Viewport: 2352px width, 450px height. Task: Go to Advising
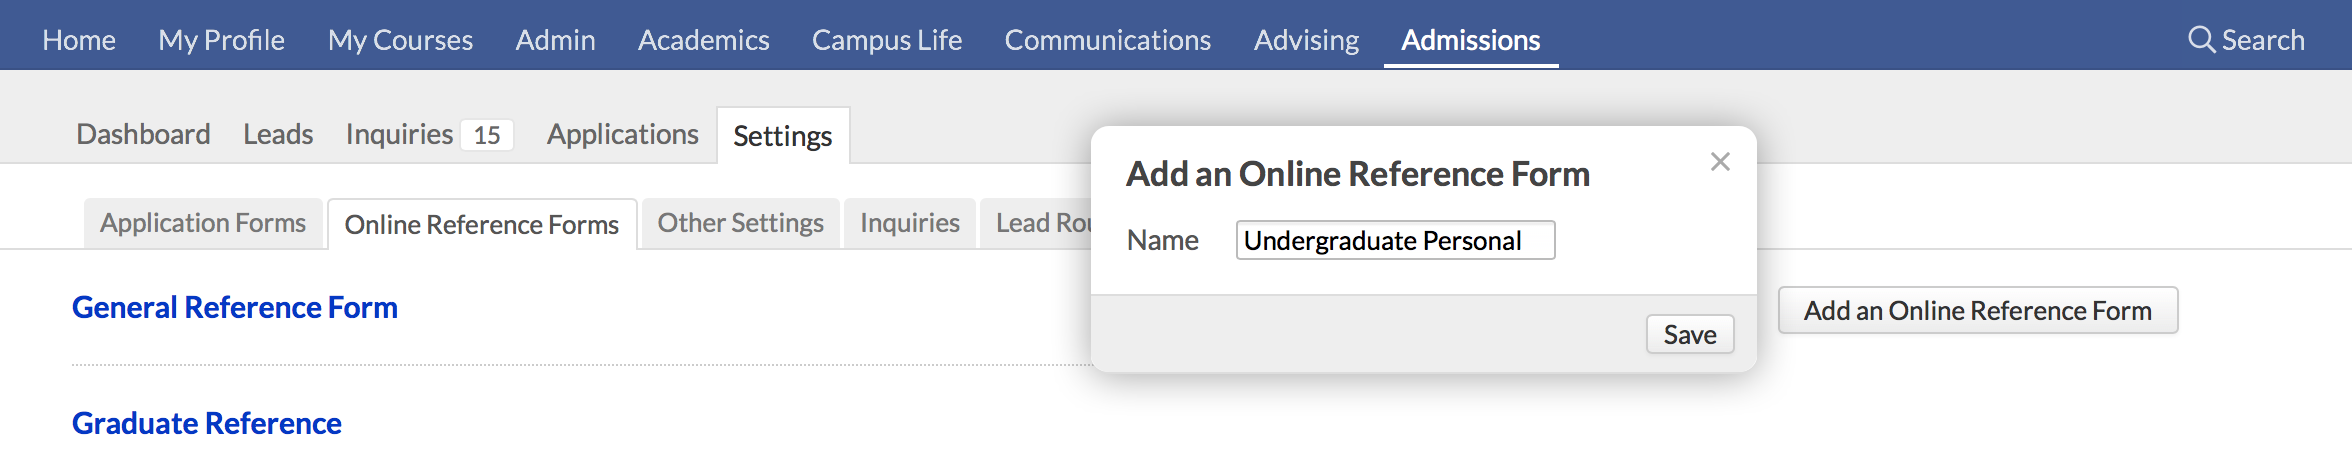click(1307, 40)
